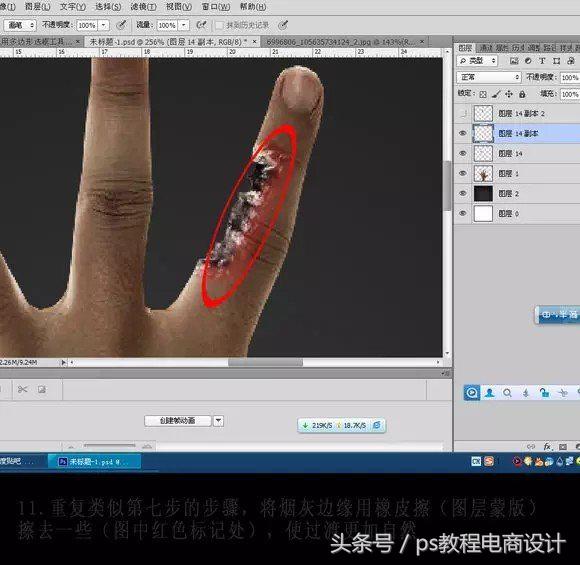Open layer filter type dropdown 类型
The height and width of the screenshot is (565, 580).
click(x=478, y=61)
